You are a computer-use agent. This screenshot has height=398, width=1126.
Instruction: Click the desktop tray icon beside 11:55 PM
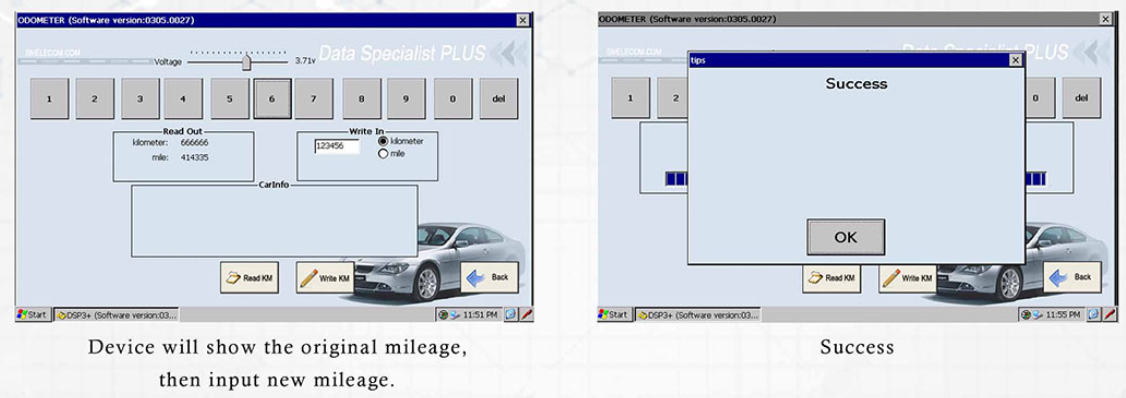(1094, 315)
